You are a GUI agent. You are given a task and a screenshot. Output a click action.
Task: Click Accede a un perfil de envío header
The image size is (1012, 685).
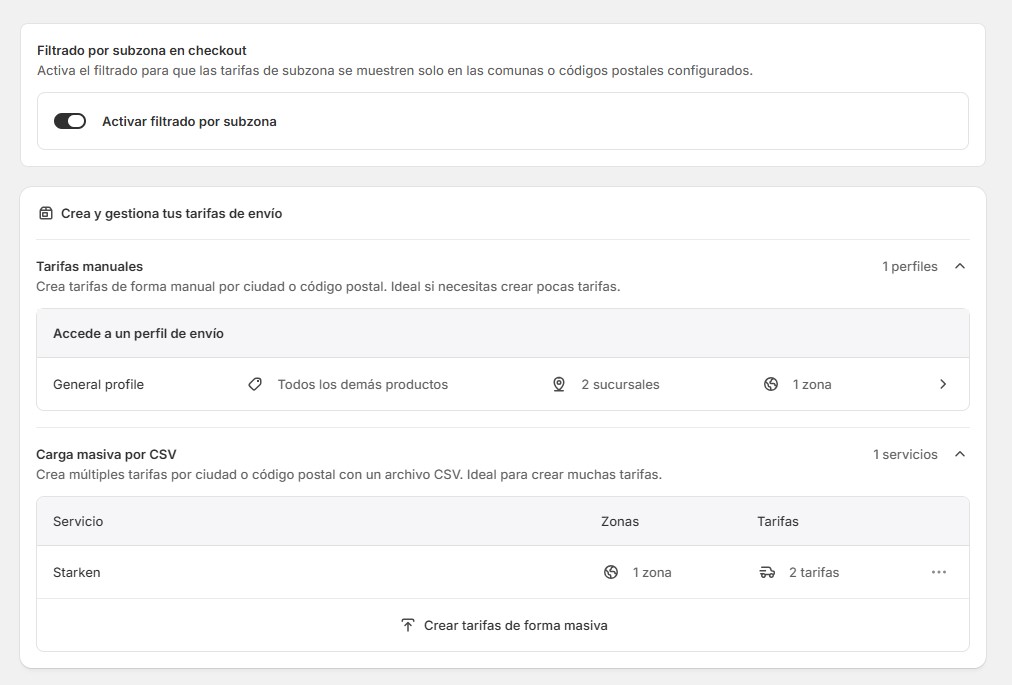coord(138,333)
